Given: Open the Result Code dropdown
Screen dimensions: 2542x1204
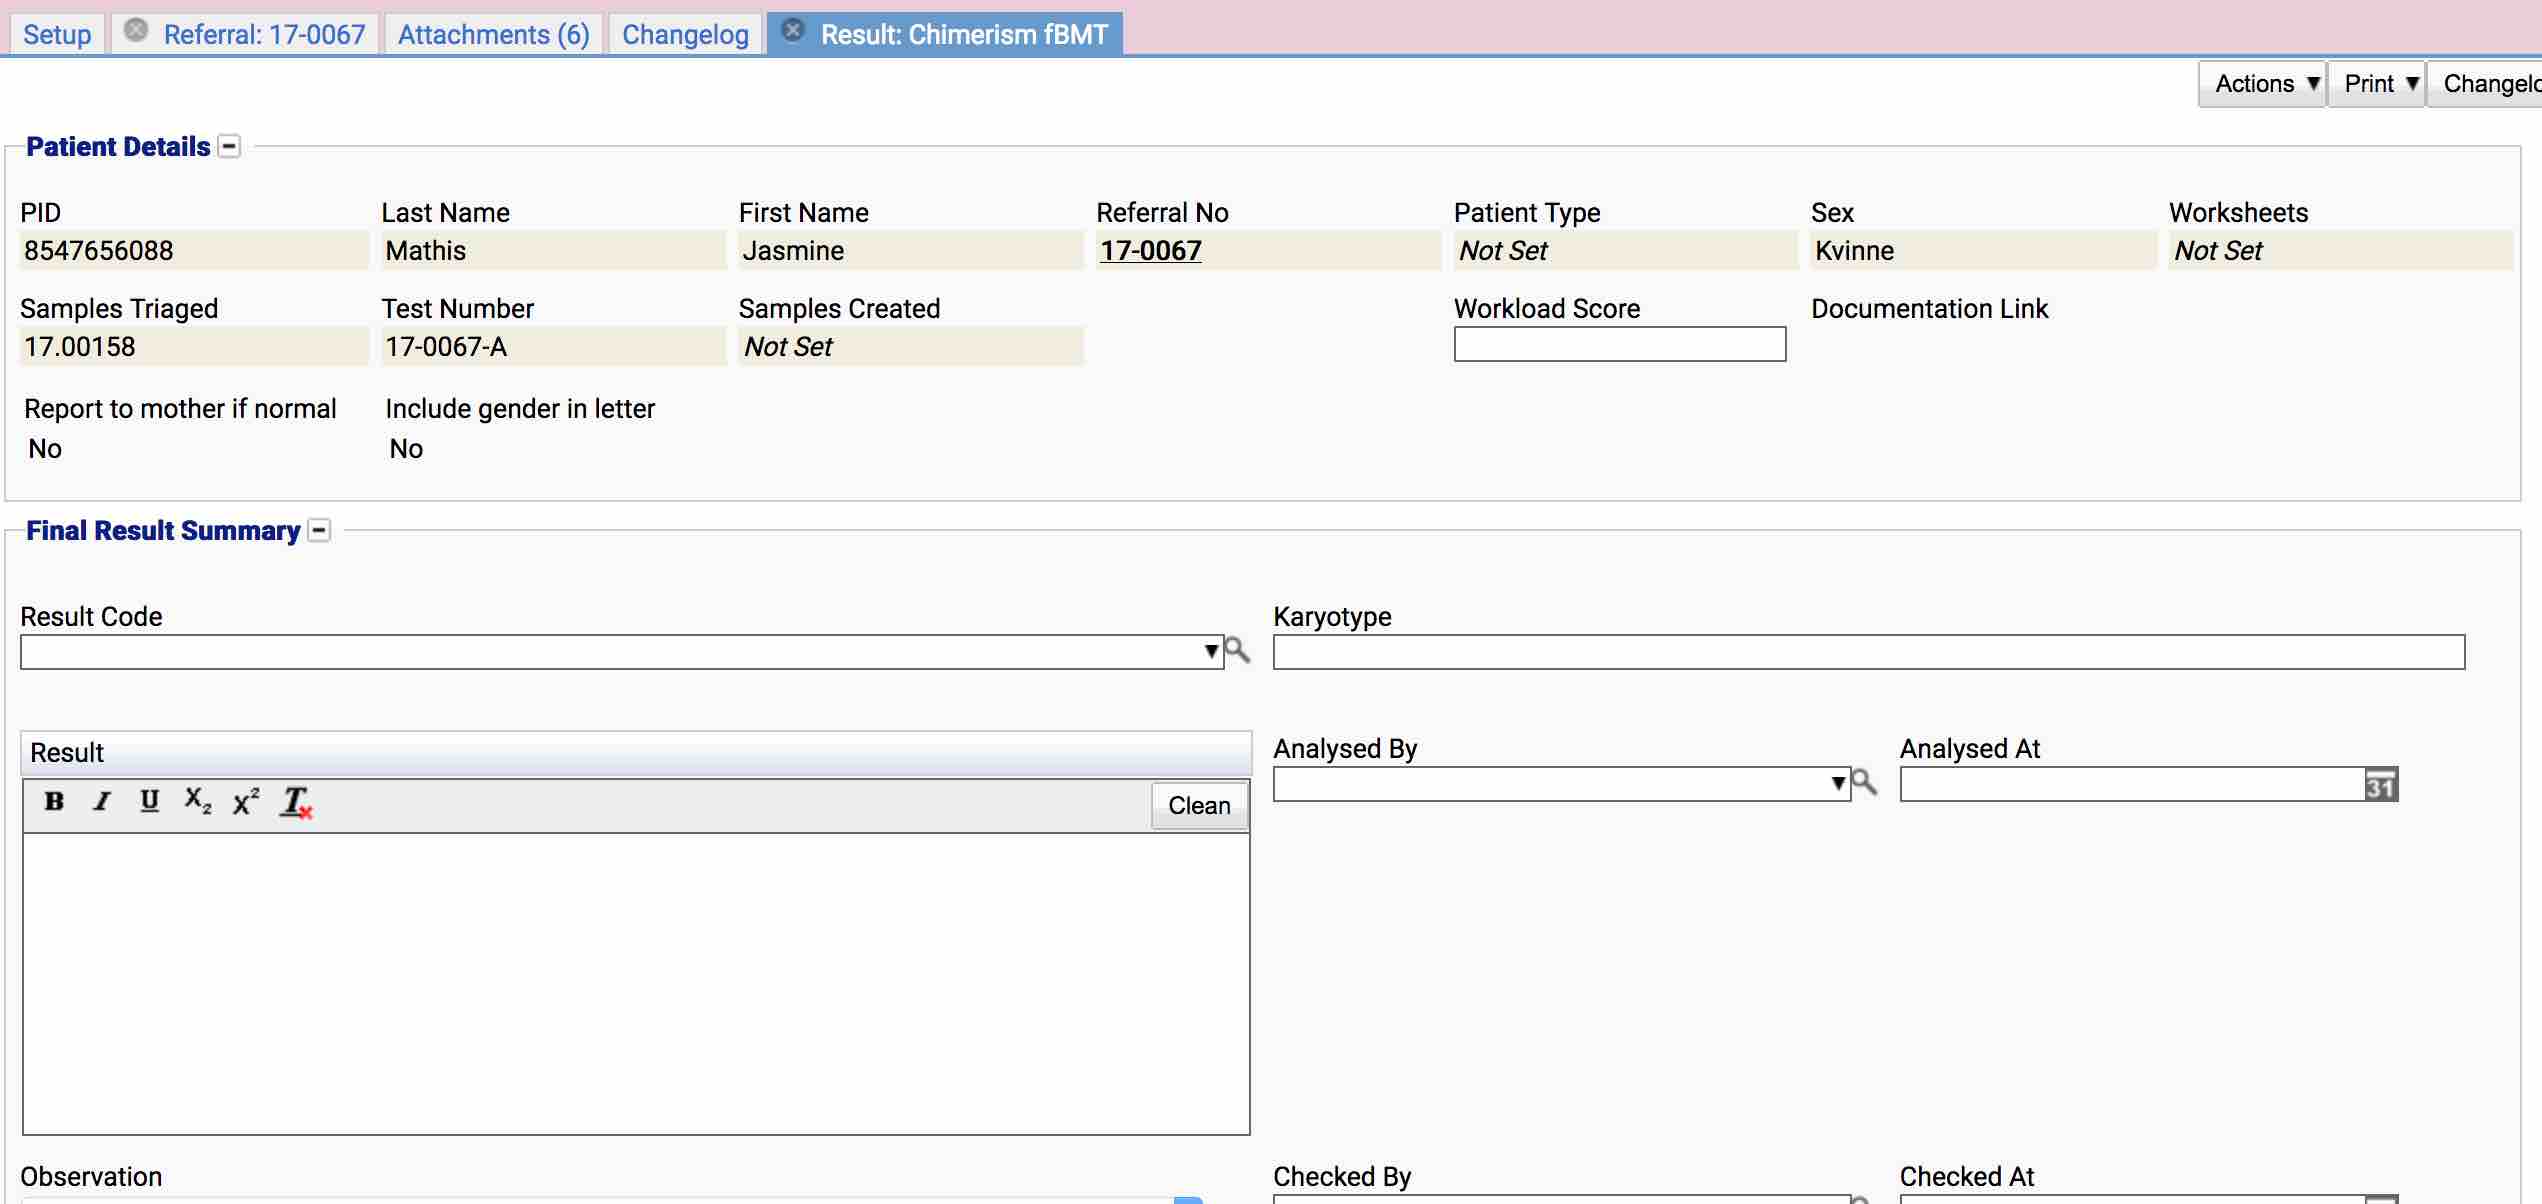Looking at the screenshot, I should tap(1211, 652).
